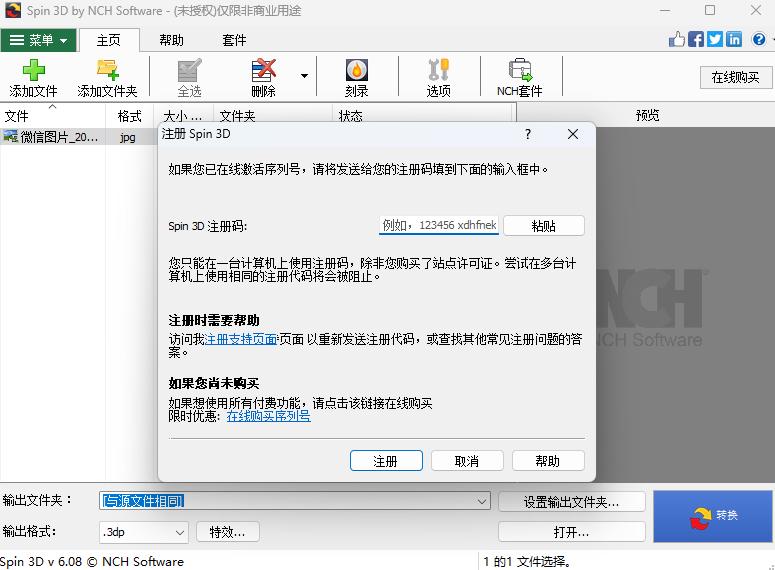Select the 微信图片_20... file row
This screenshot has width=775, height=570.
coord(78,137)
